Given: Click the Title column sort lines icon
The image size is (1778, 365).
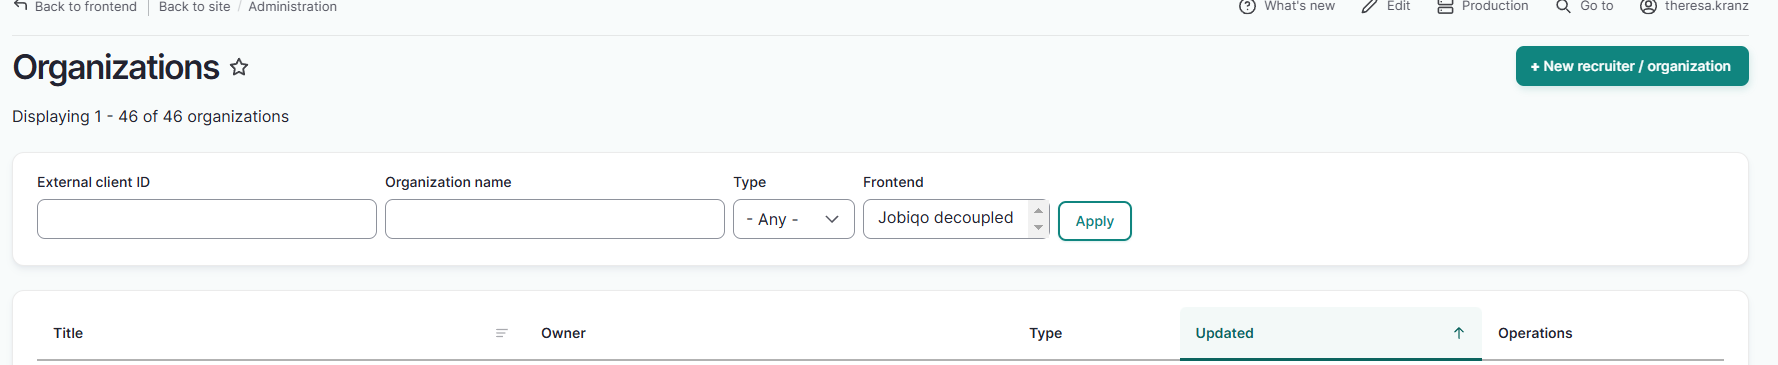Looking at the screenshot, I should click(x=502, y=333).
